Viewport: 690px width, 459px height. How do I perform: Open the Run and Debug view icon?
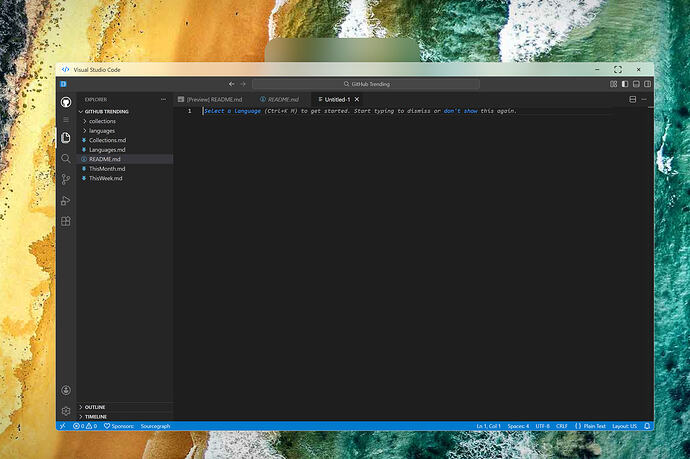(x=66, y=201)
